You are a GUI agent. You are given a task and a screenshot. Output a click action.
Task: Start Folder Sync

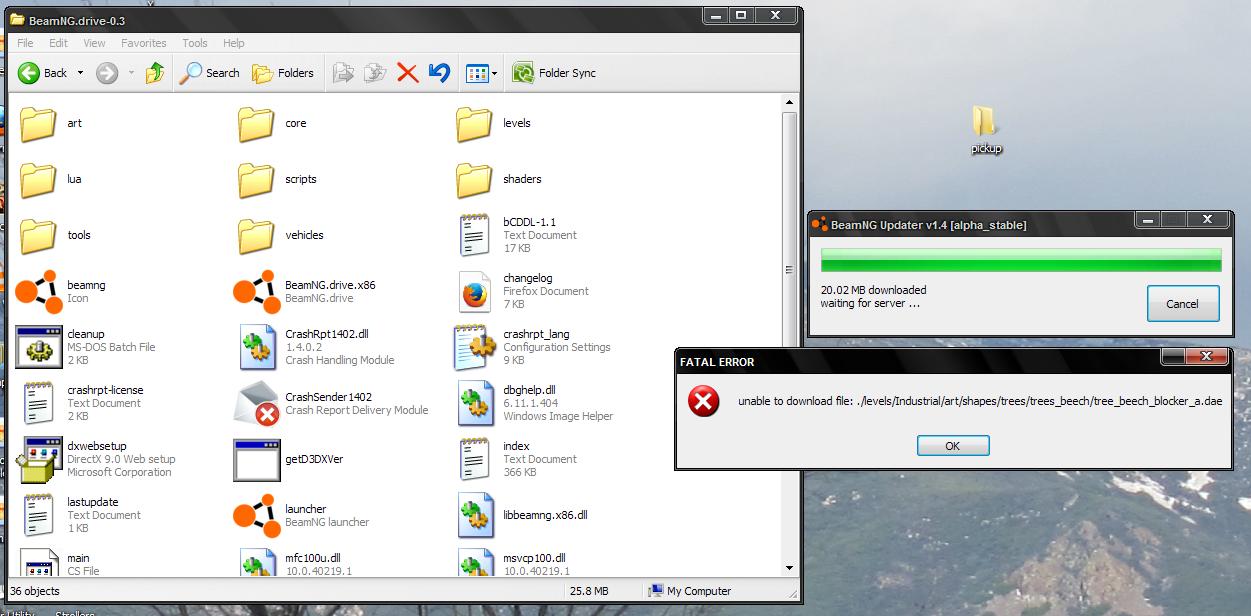point(554,73)
